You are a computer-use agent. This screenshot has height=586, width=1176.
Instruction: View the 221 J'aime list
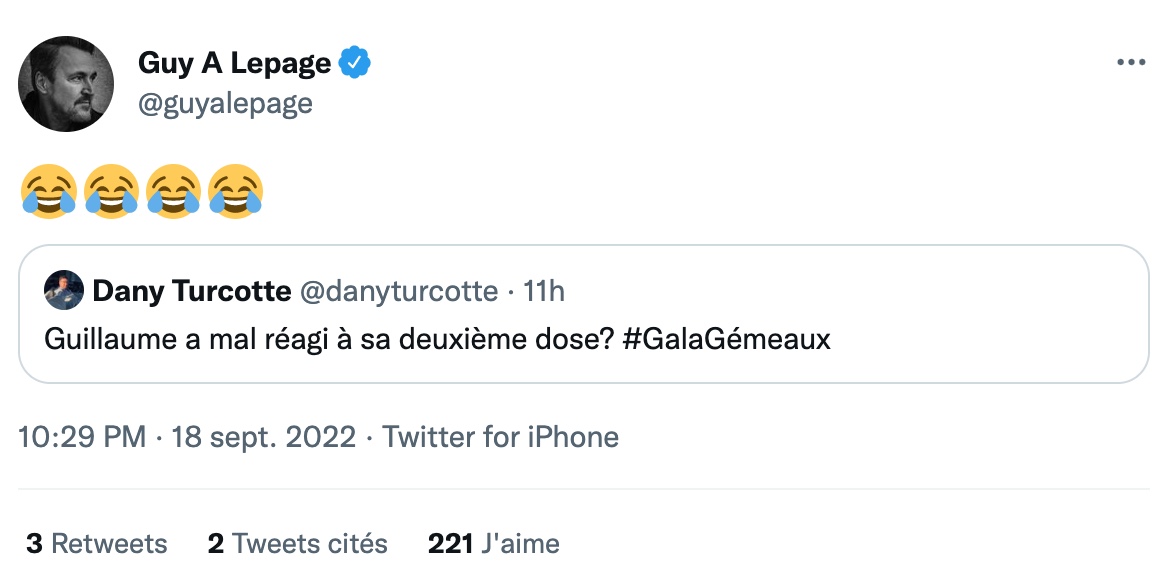[494, 543]
